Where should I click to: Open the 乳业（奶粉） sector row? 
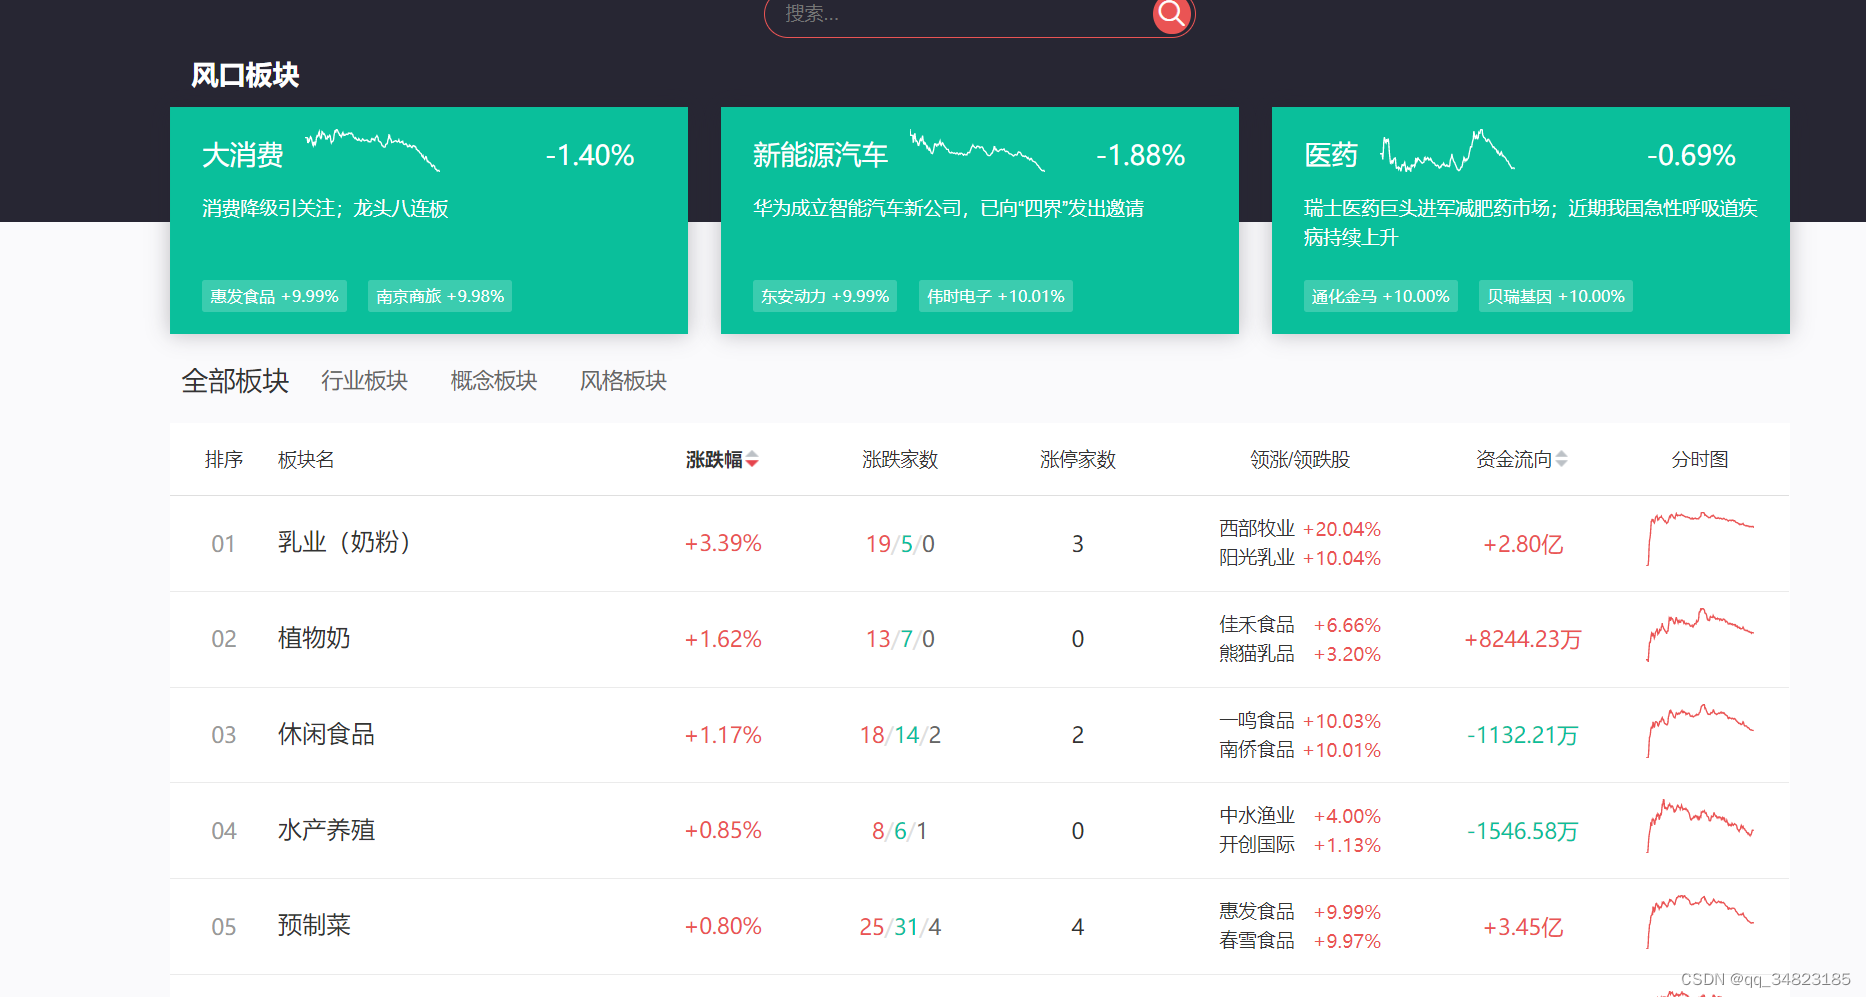click(x=980, y=543)
